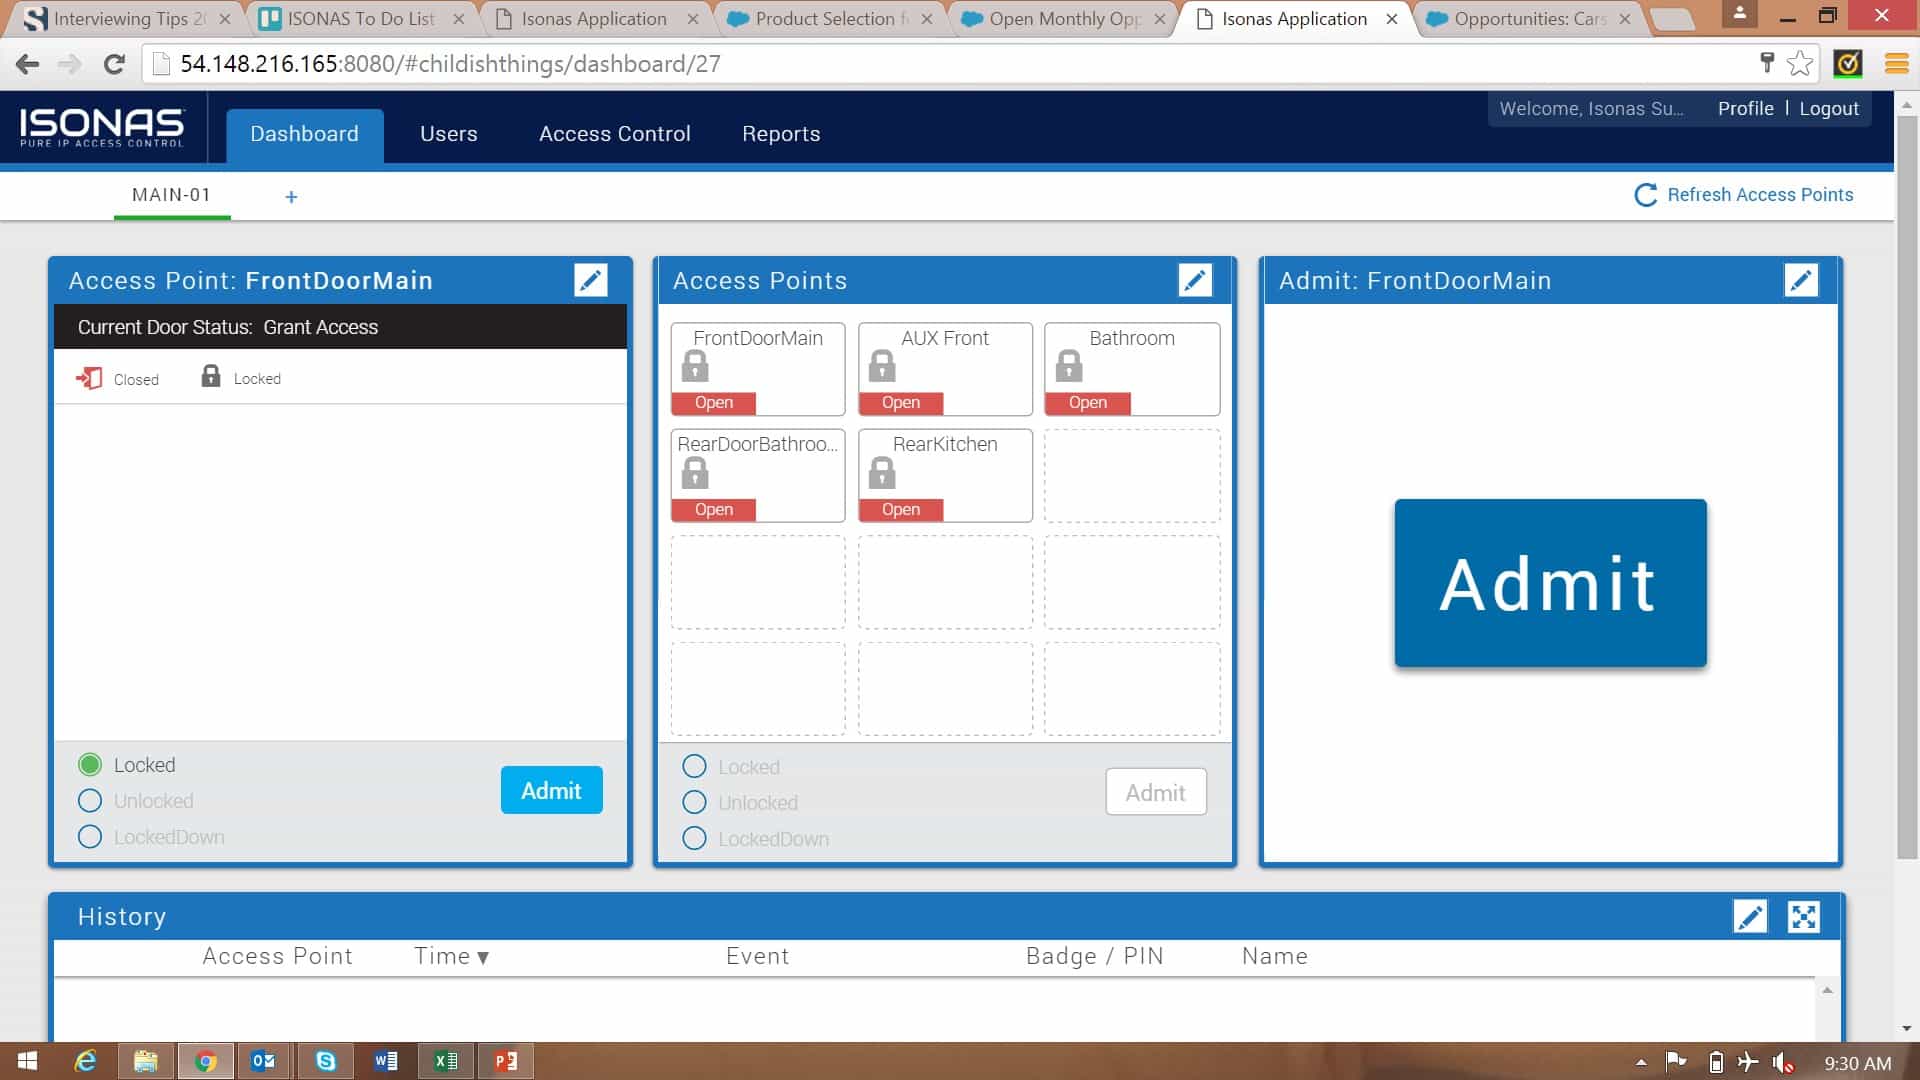Open the Reports menu
Viewport: 1920px width, 1080px height.
pos(779,133)
